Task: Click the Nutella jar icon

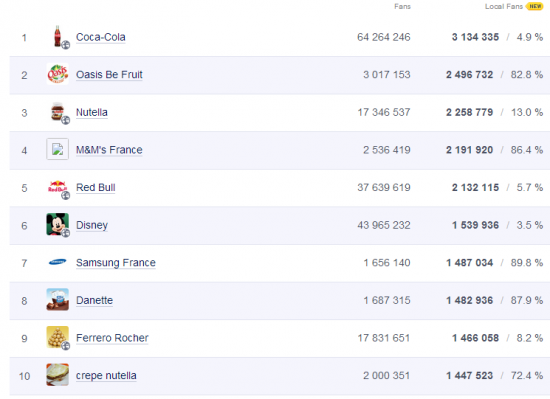Action: pyautogui.click(x=58, y=112)
